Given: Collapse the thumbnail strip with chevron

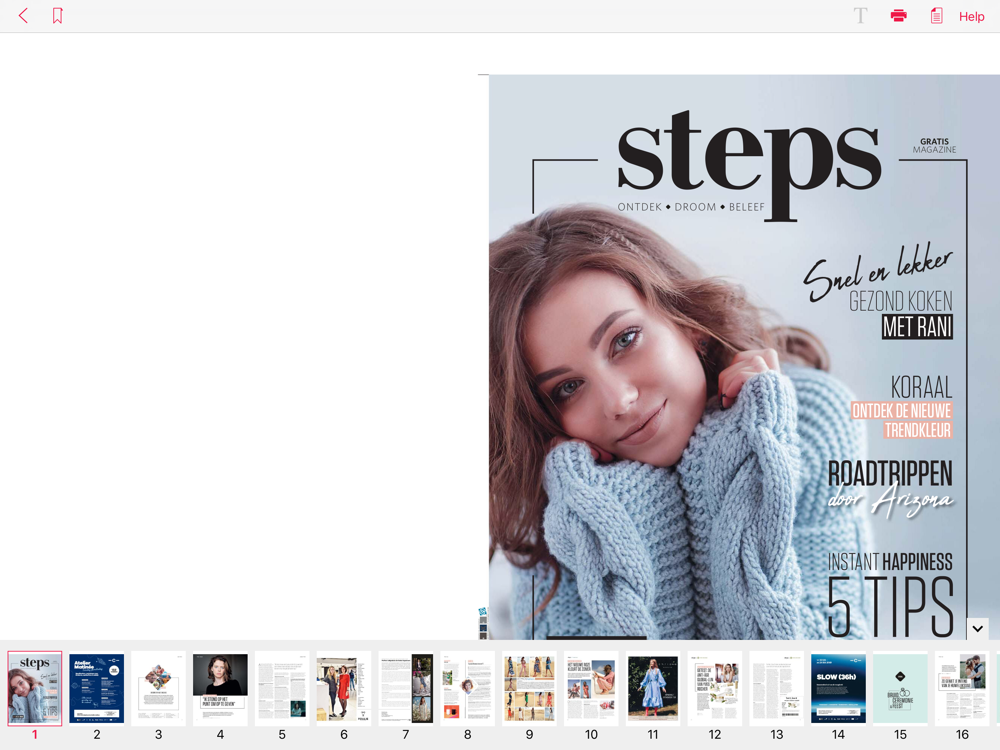Looking at the screenshot, I should 978,629.
